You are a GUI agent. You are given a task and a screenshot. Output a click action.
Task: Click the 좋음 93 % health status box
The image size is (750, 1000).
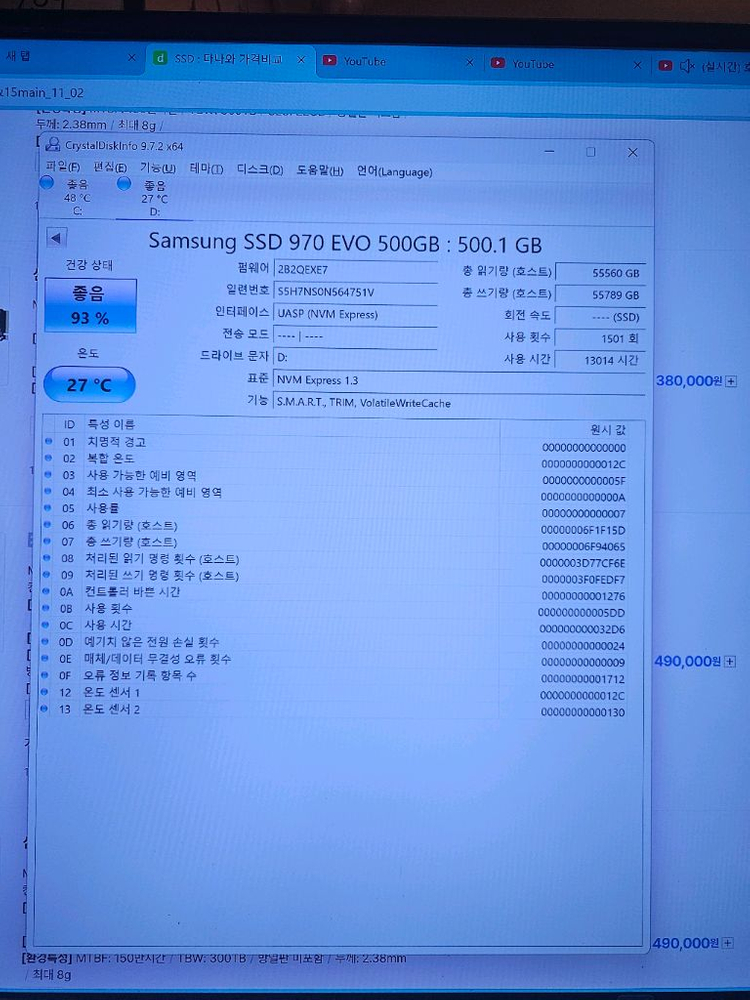click(x=90, y=305)
